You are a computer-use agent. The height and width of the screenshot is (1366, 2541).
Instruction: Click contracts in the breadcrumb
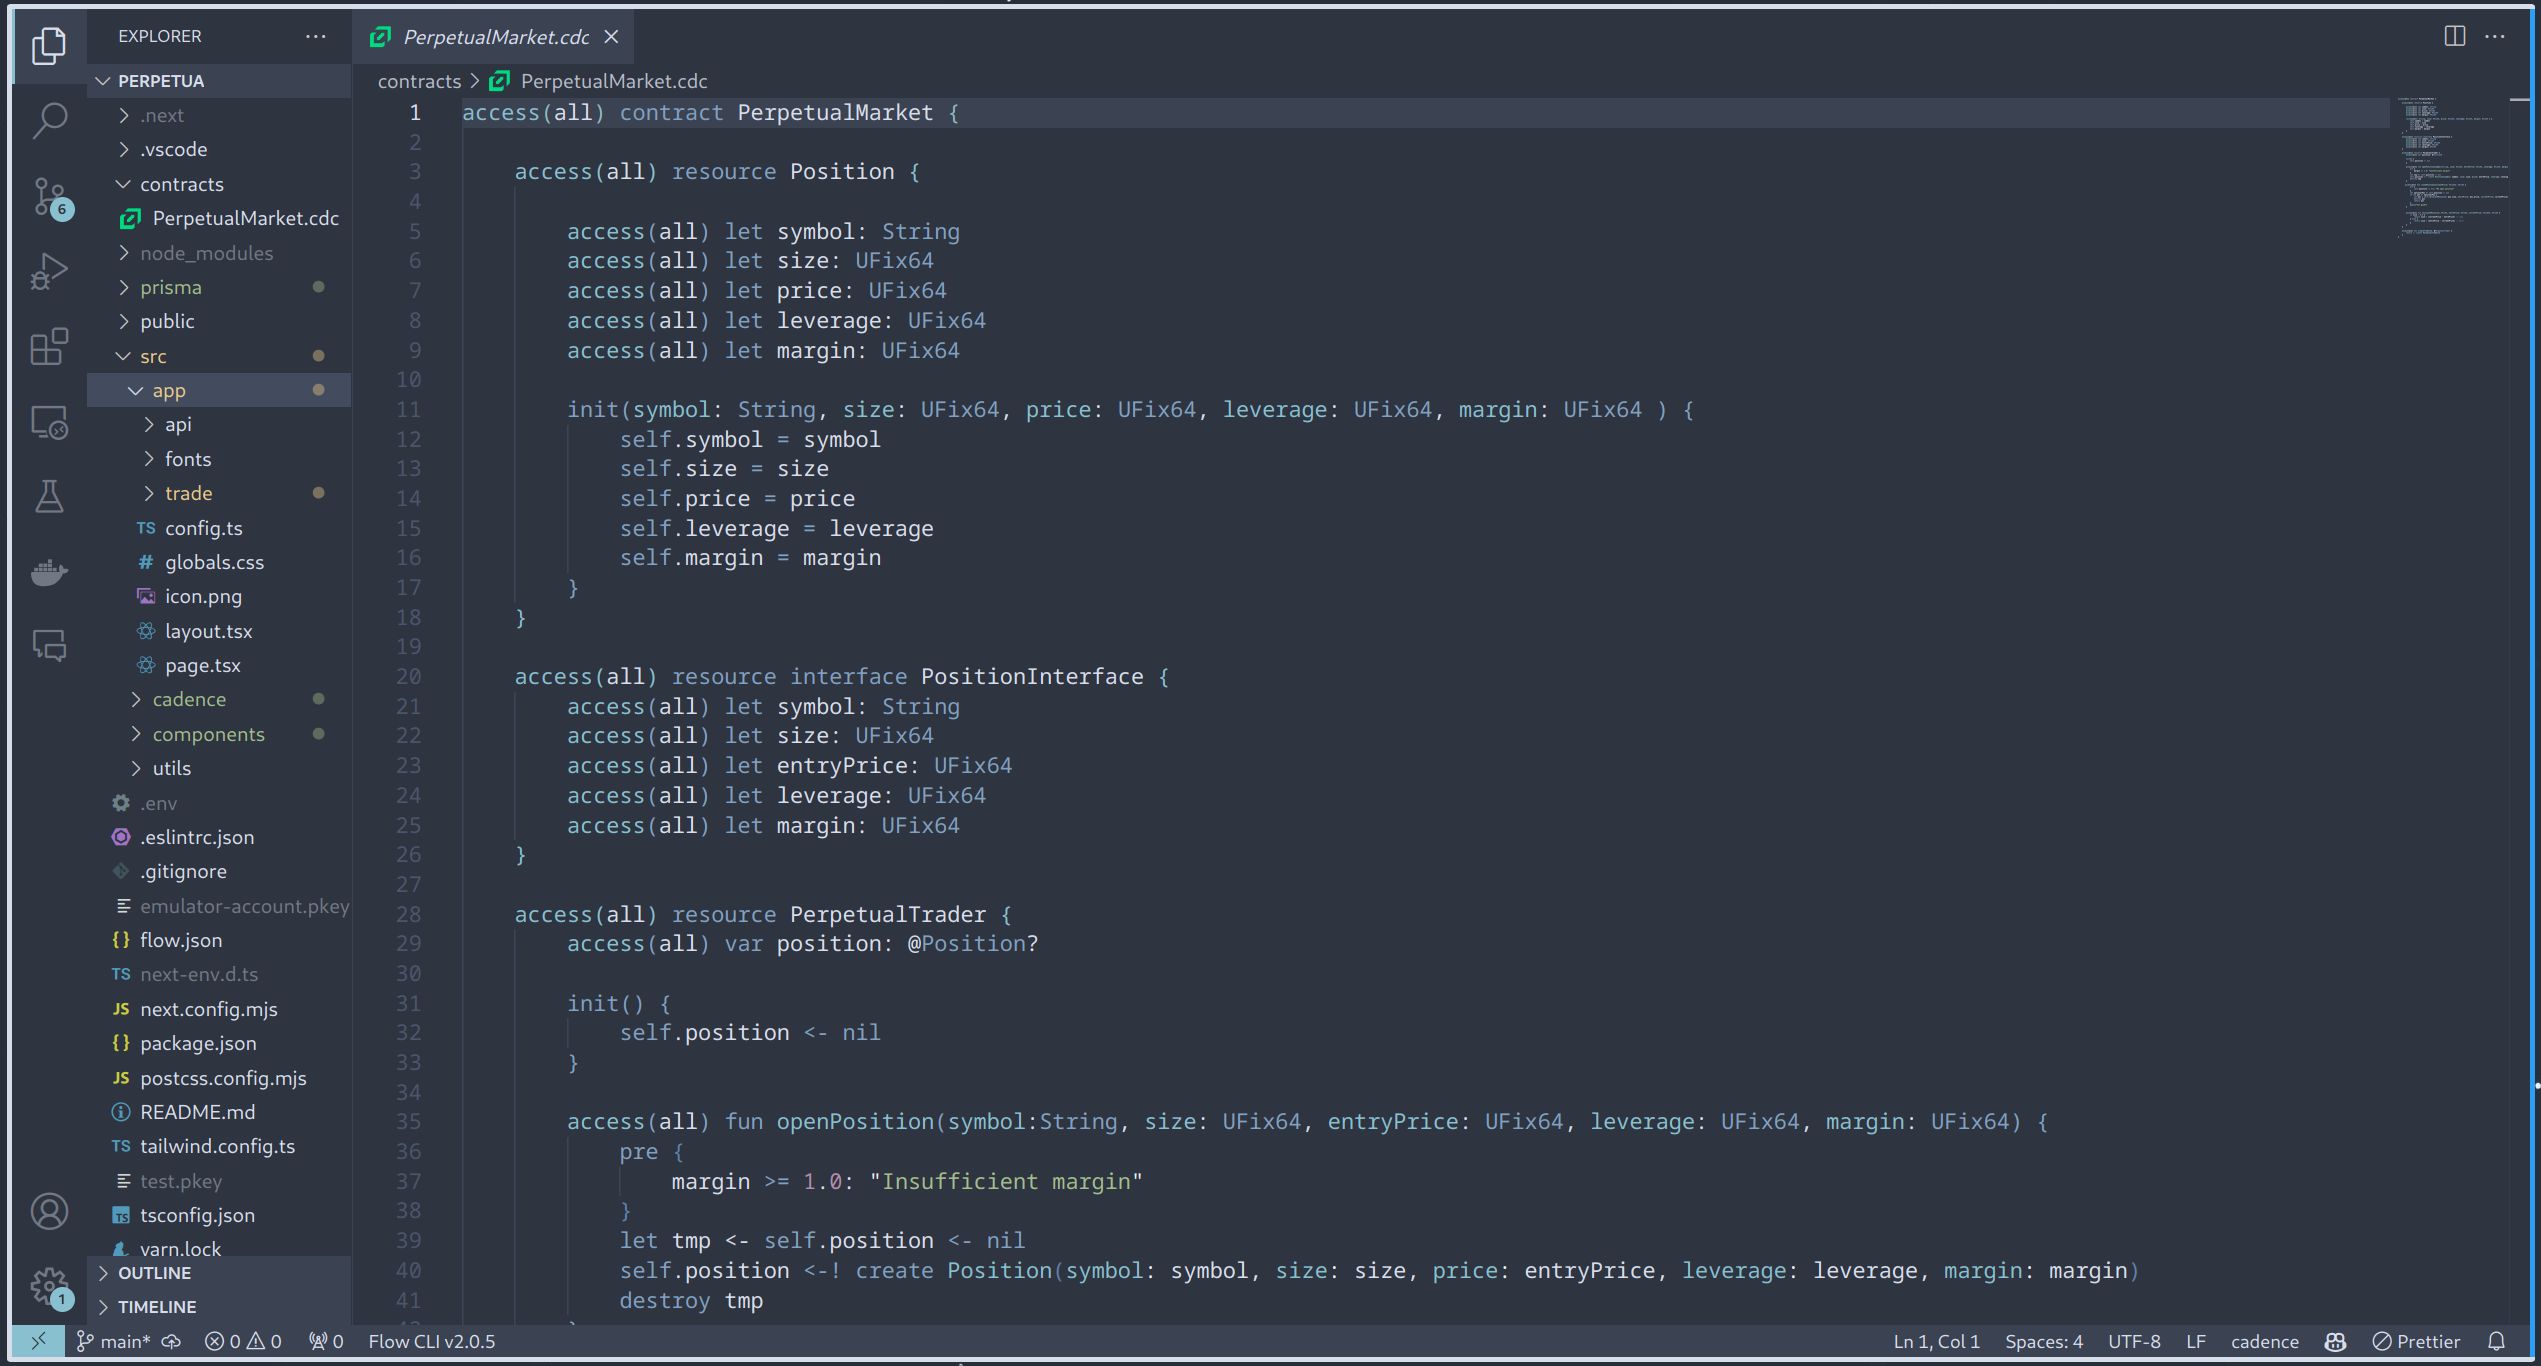(419, 81)
